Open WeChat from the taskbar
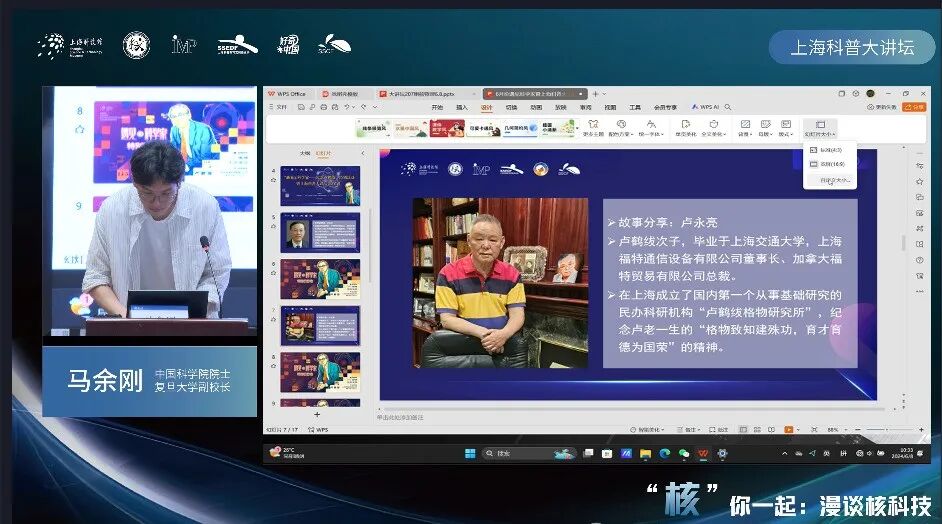The width and height of the screenshot is (942, 524). click(x=684, y=454)
